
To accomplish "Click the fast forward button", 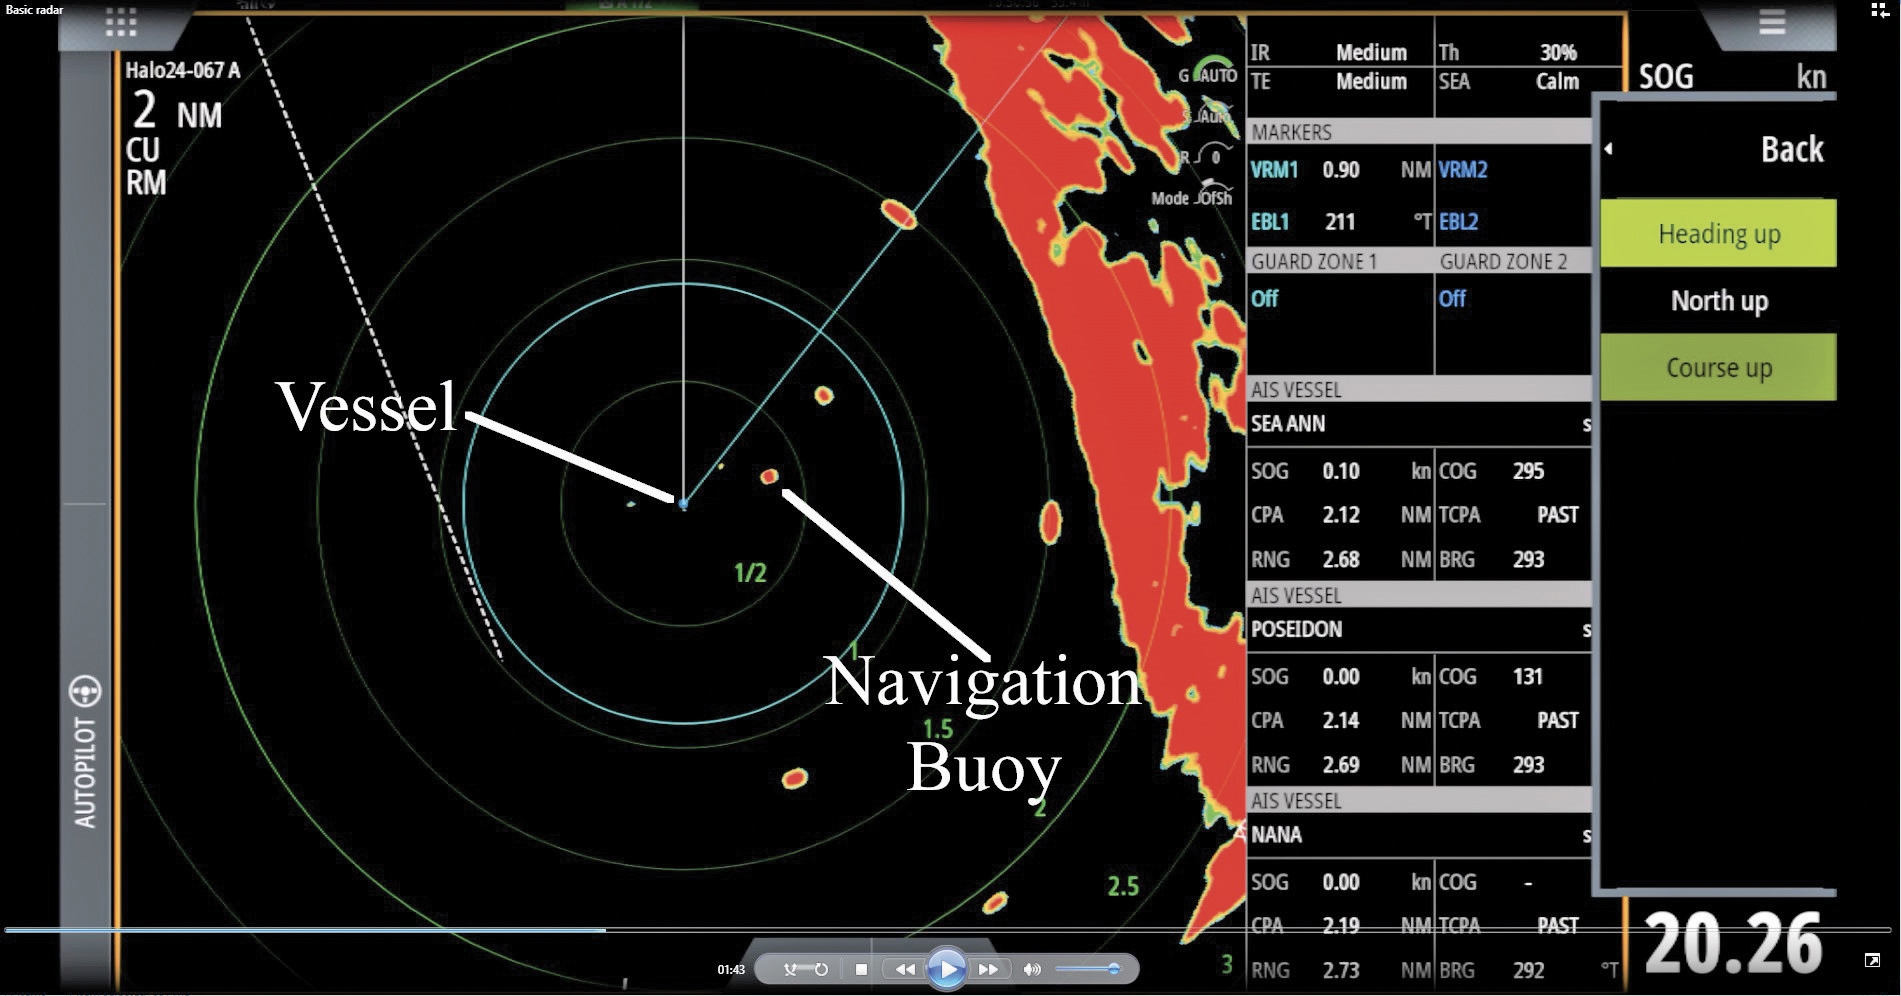I will point(988,969).
